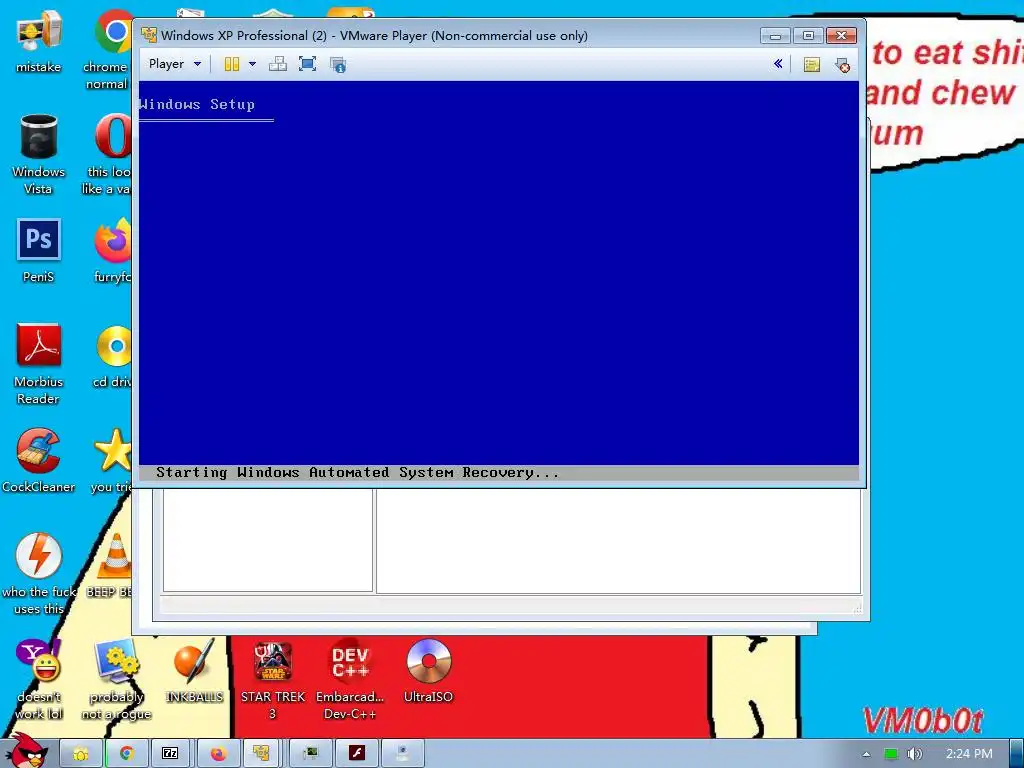This screenshot has height=768, width=1024.
Task: Open 7-Zip from the taskbar
Action: pos(170,754)
